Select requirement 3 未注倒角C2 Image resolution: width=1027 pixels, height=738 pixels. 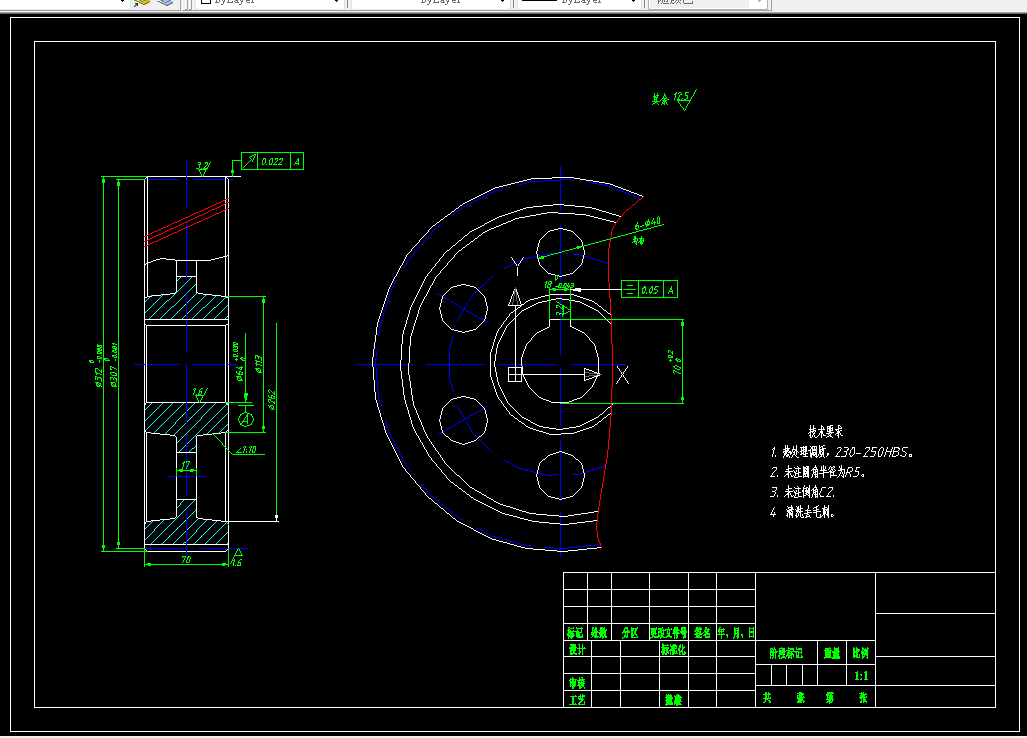coord(802,492)
